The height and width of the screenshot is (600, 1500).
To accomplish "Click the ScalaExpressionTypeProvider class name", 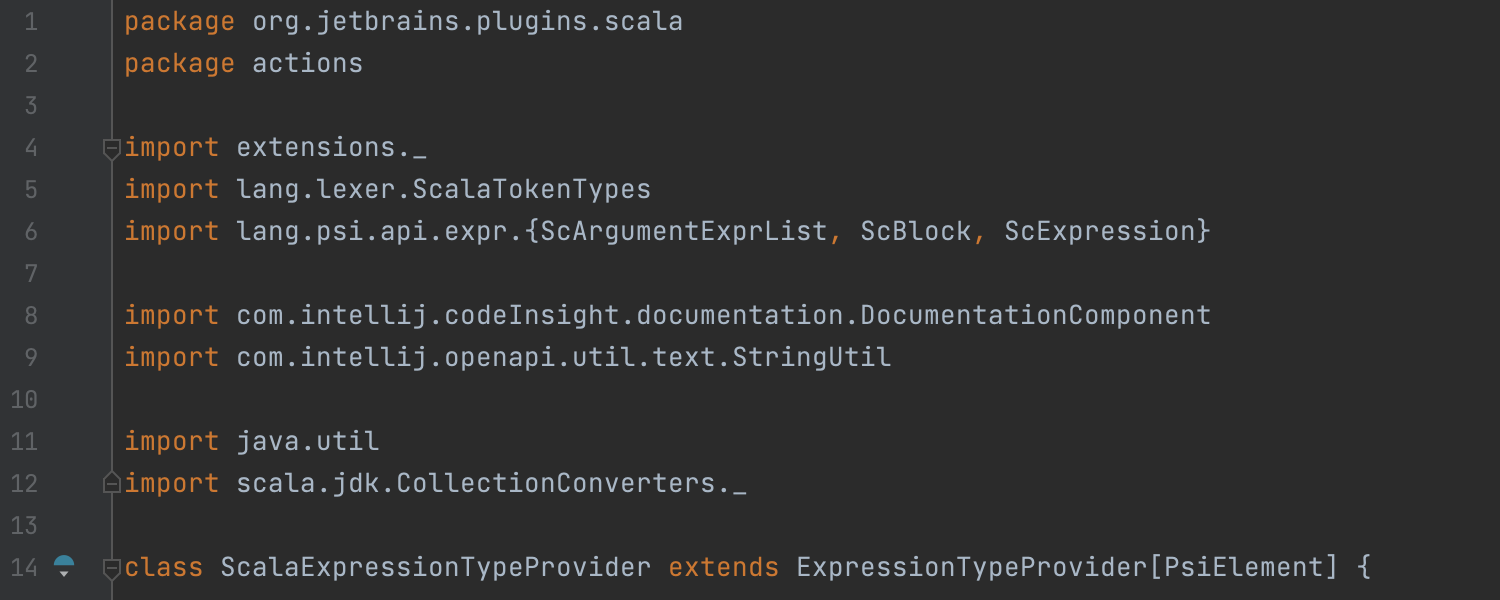I will 436,568.
